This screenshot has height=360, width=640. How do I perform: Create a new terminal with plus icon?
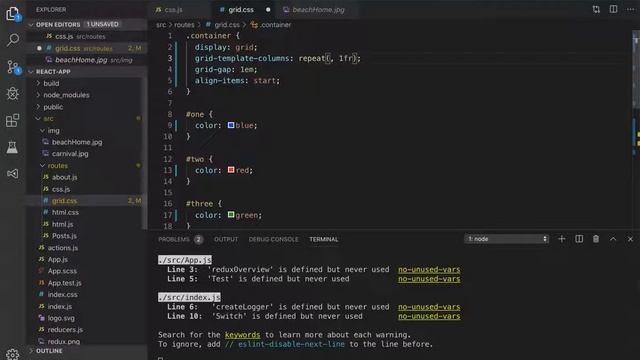(x=562, y=239)
